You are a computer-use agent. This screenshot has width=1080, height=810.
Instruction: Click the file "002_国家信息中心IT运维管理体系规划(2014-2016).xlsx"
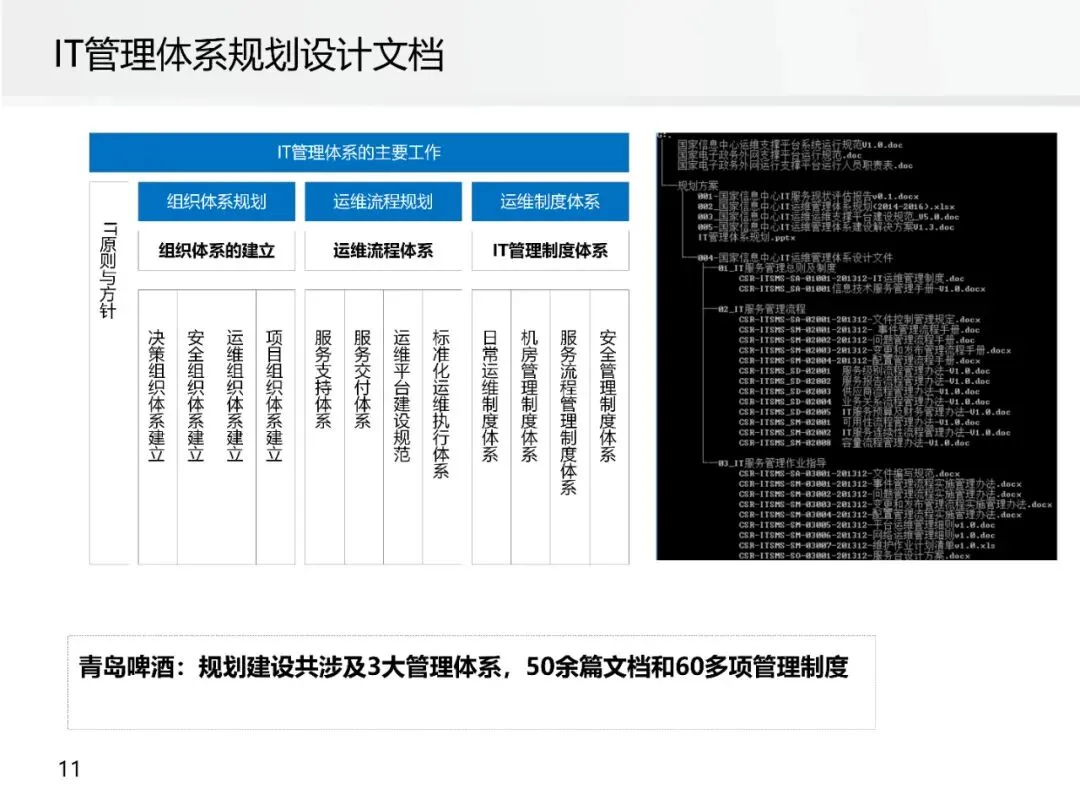click(826, 206)
